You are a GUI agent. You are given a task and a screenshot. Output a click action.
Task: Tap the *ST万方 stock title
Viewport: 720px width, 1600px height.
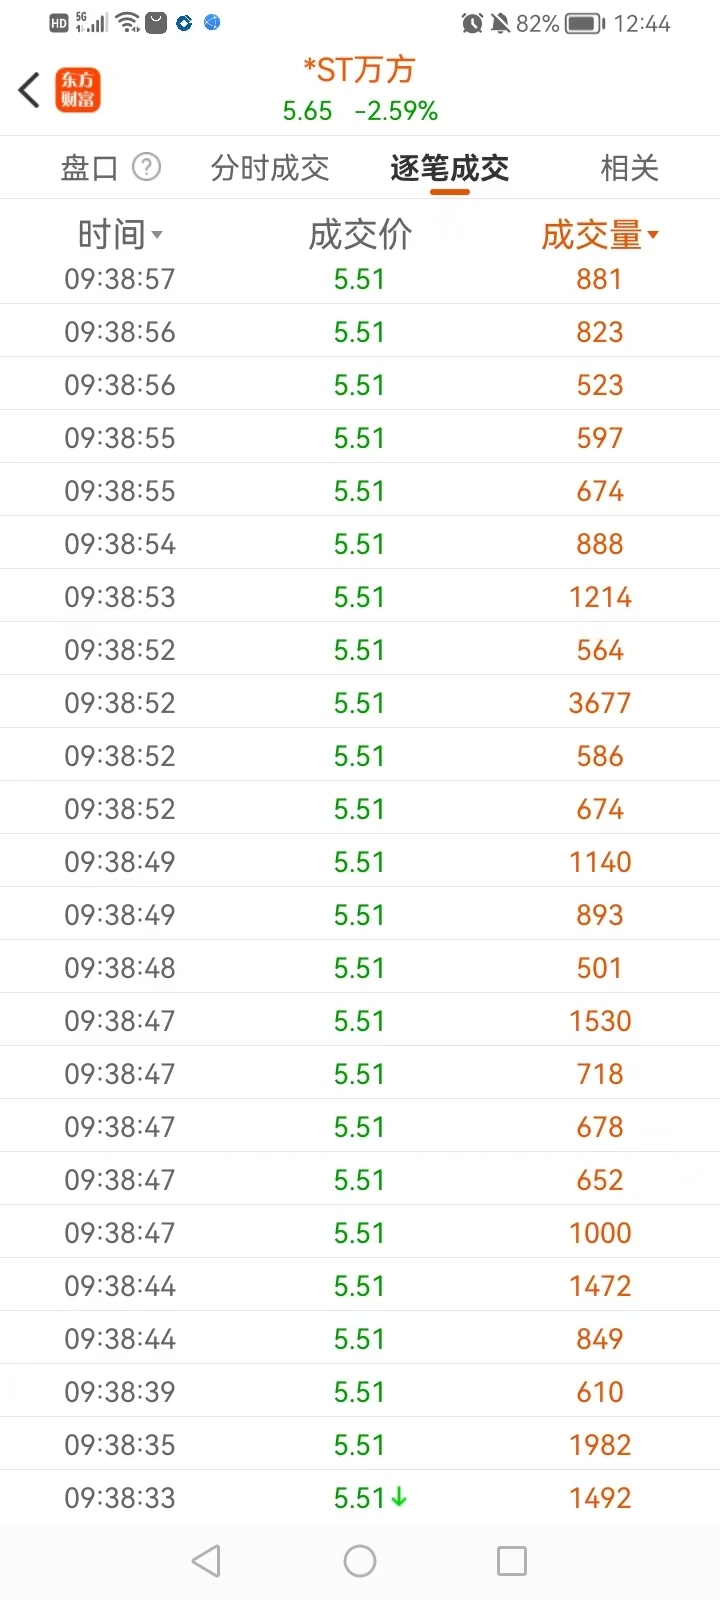pos(360,70)
